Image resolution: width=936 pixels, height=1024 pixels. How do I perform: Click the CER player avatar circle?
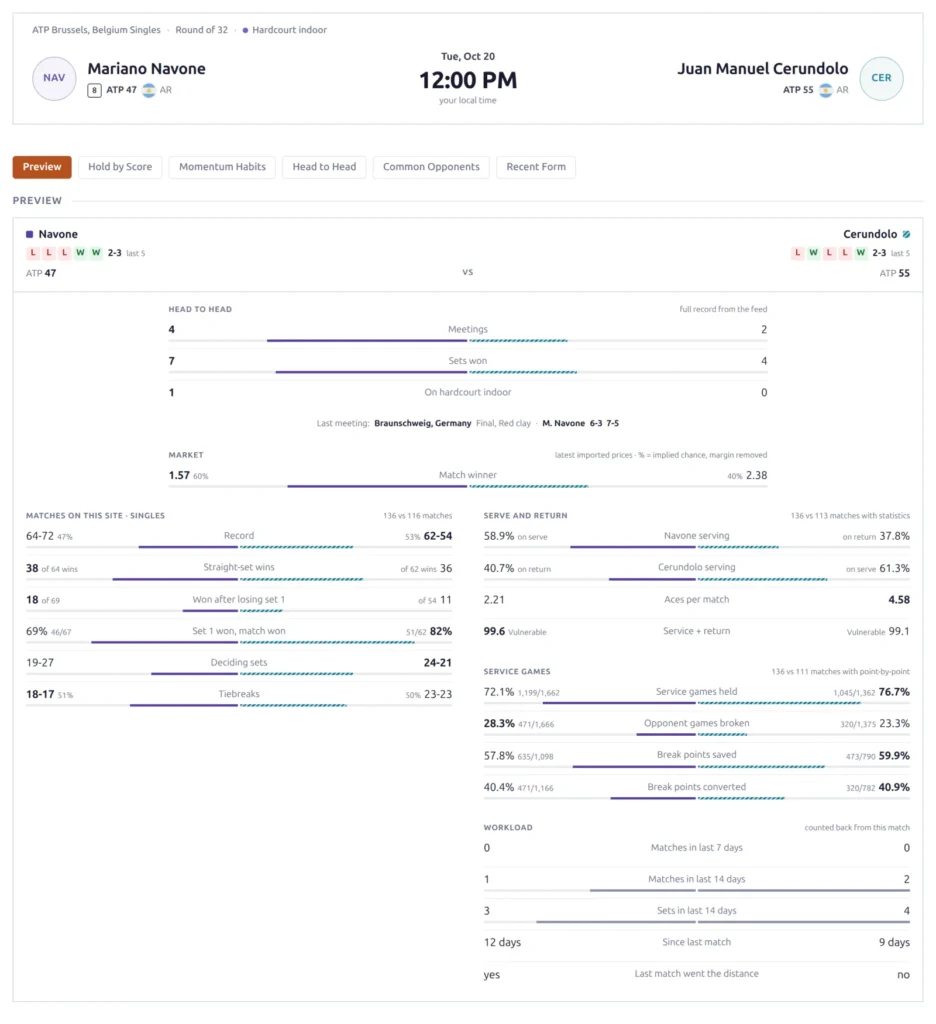coord(881,78)
